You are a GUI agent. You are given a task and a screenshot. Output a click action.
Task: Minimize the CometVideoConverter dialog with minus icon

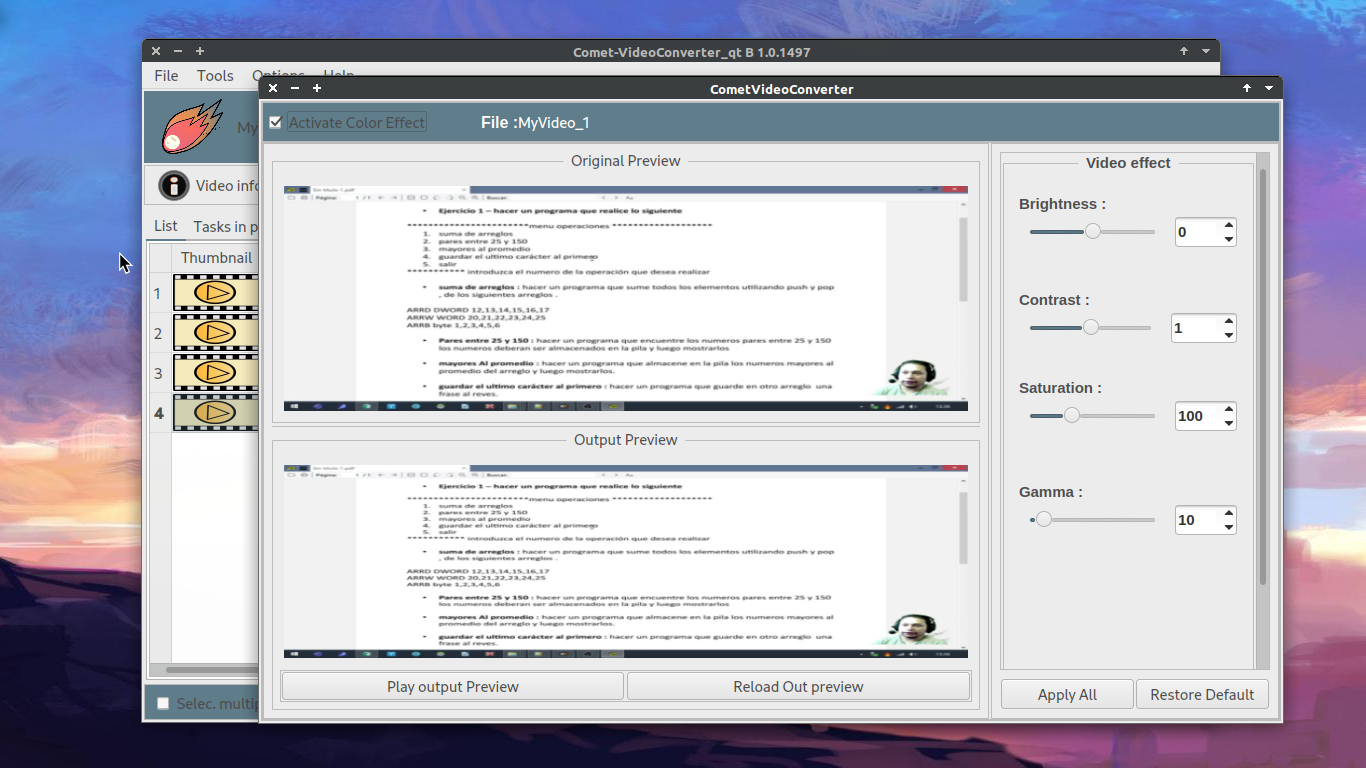coord(295,88)
